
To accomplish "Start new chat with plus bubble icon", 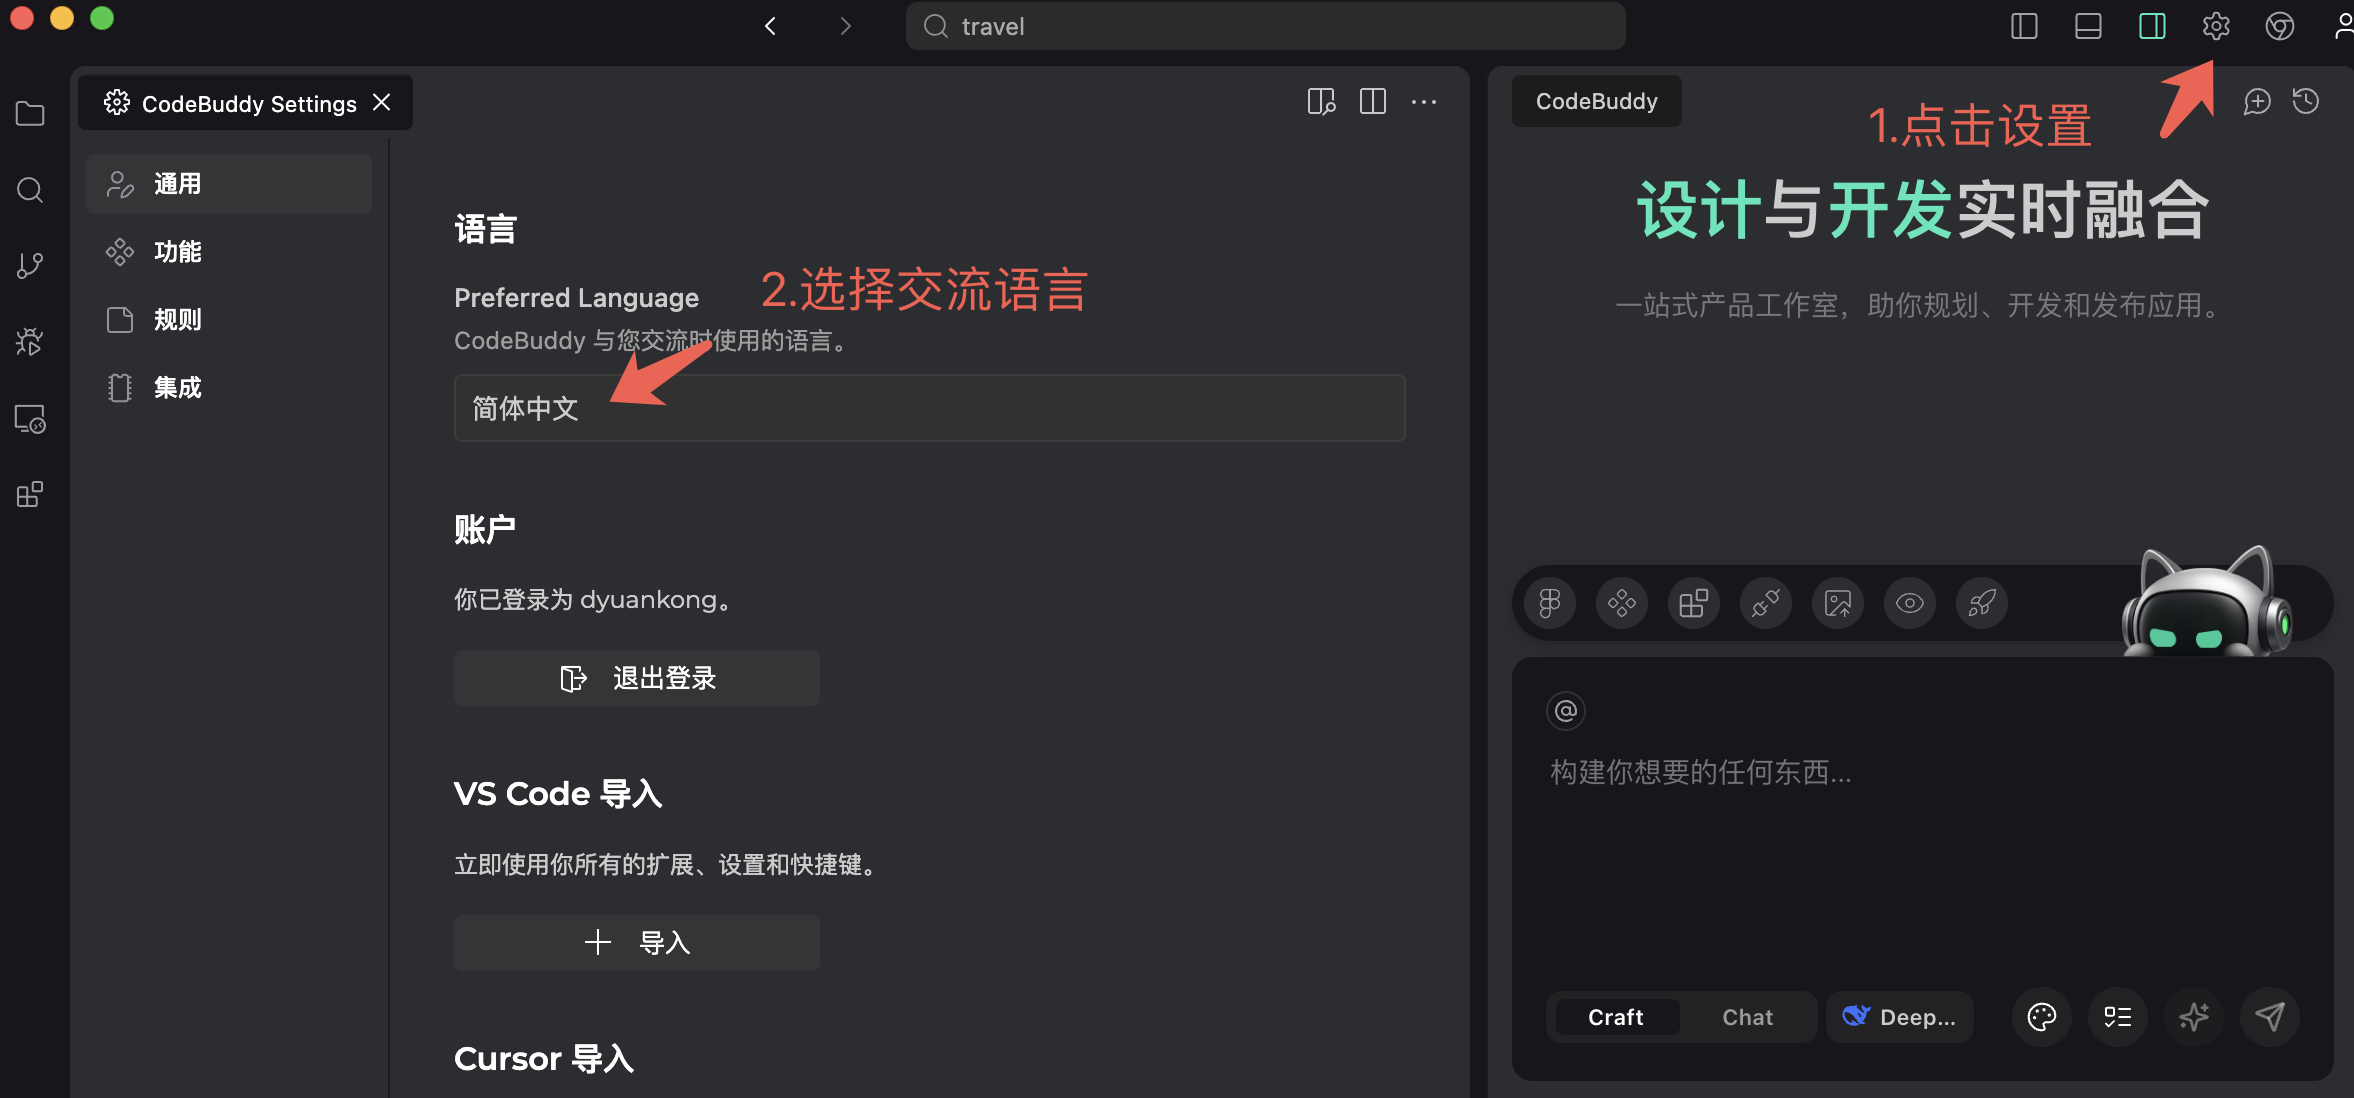I will 2257,101.
